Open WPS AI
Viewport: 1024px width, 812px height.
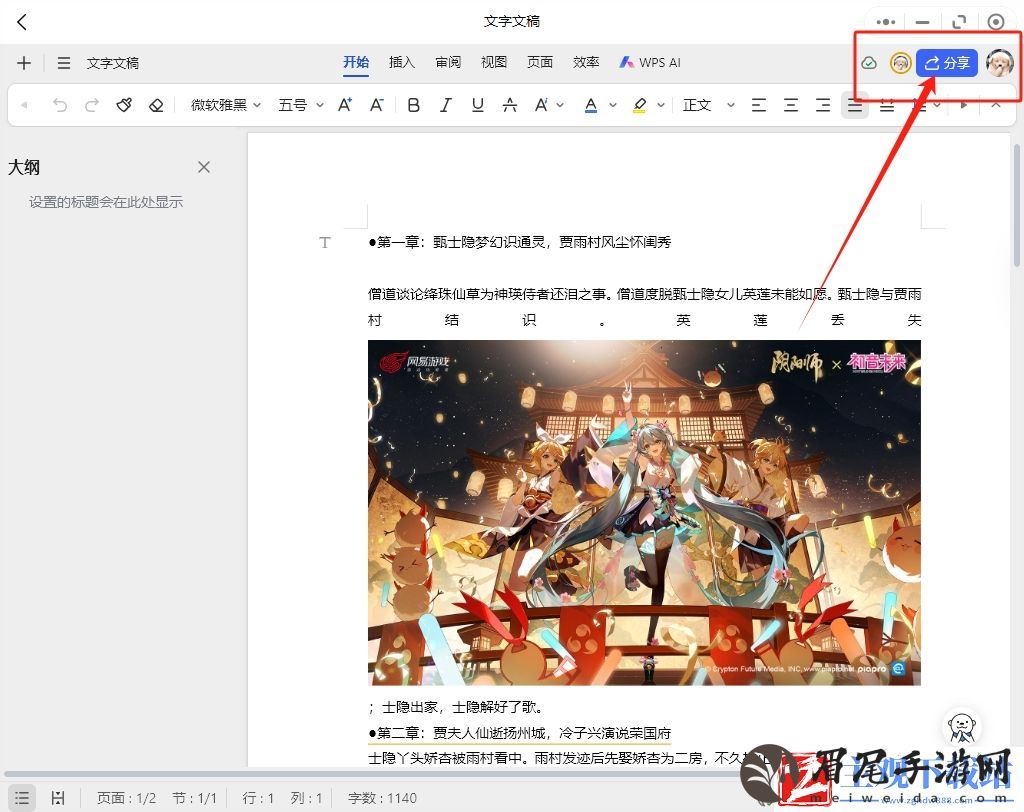[650, 63]
